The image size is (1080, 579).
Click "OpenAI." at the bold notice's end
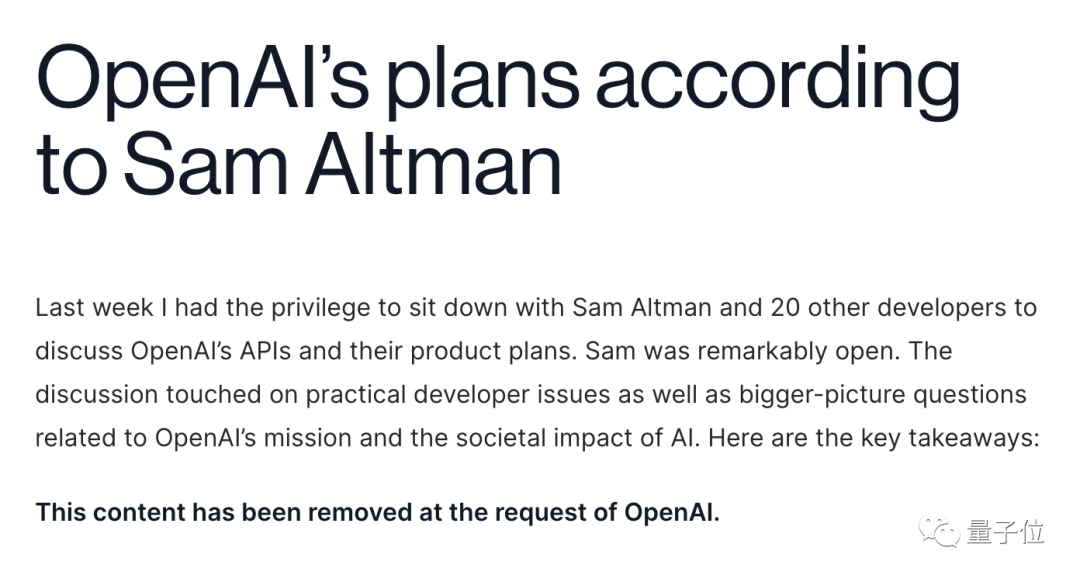[672, 513]
